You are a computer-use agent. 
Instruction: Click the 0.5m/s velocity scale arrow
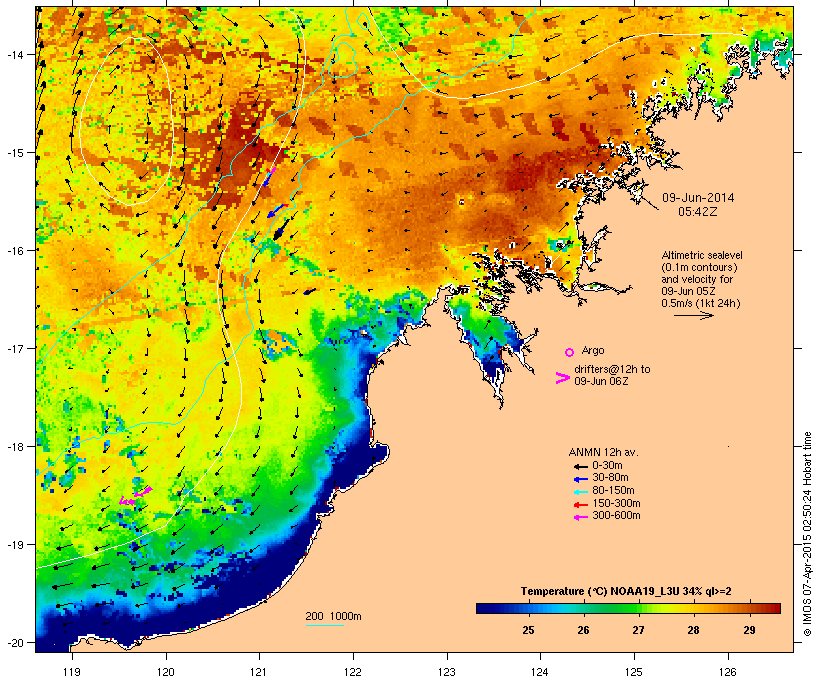coord(693,315)
